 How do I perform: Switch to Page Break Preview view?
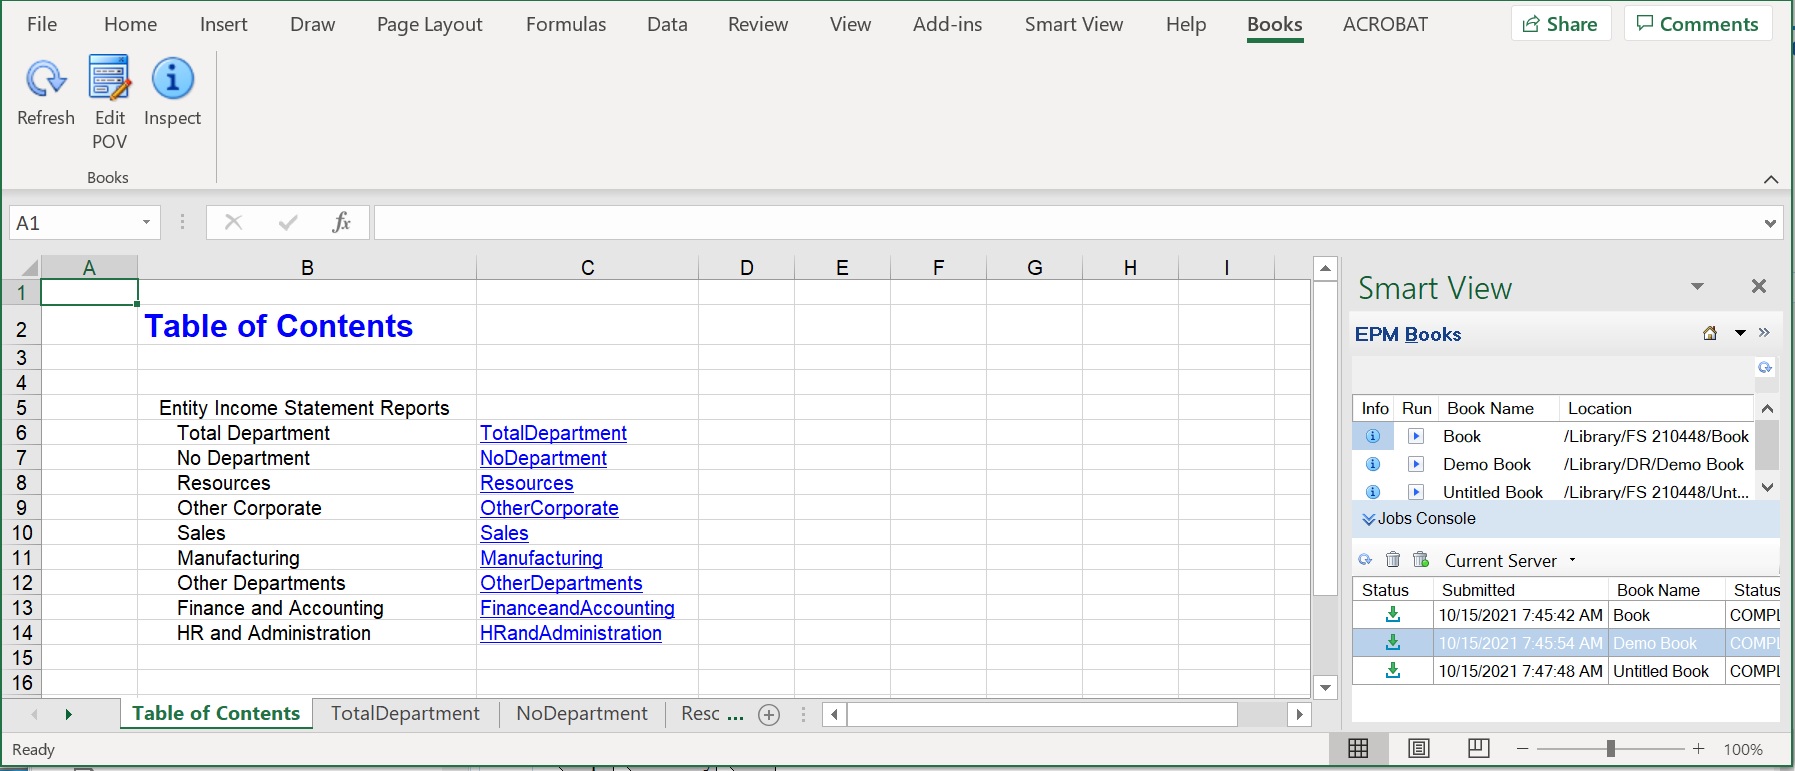tap(1478, 749)
